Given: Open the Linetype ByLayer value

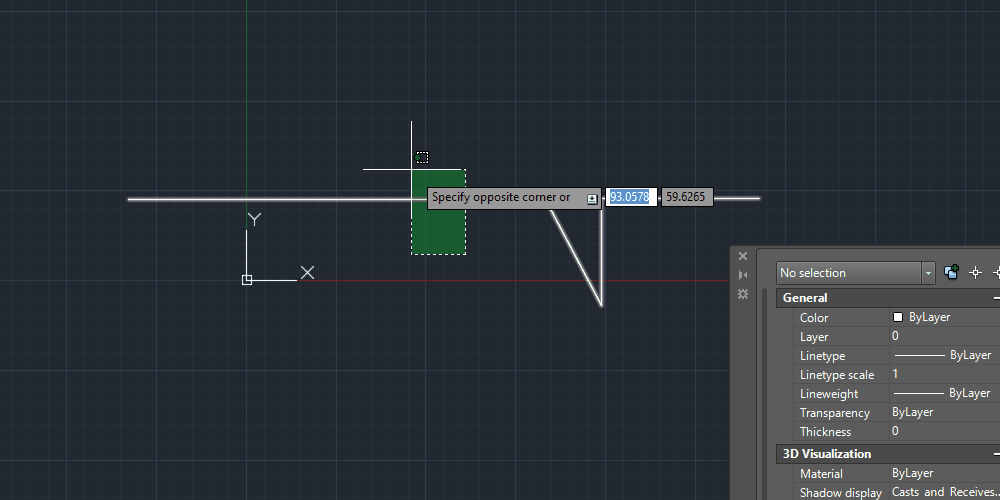Looking at the screenshot, I should [x=945, y=355].
